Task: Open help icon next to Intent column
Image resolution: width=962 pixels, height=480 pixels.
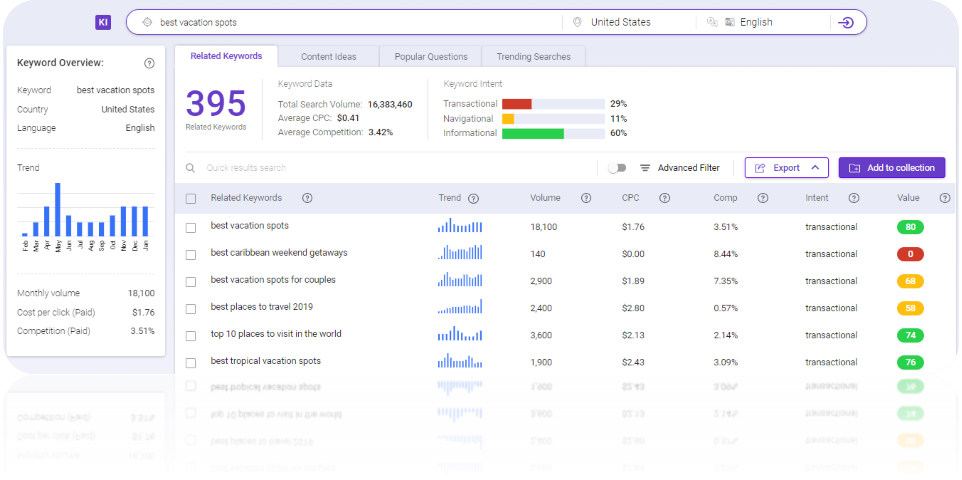Action: [x=853, y=198]
